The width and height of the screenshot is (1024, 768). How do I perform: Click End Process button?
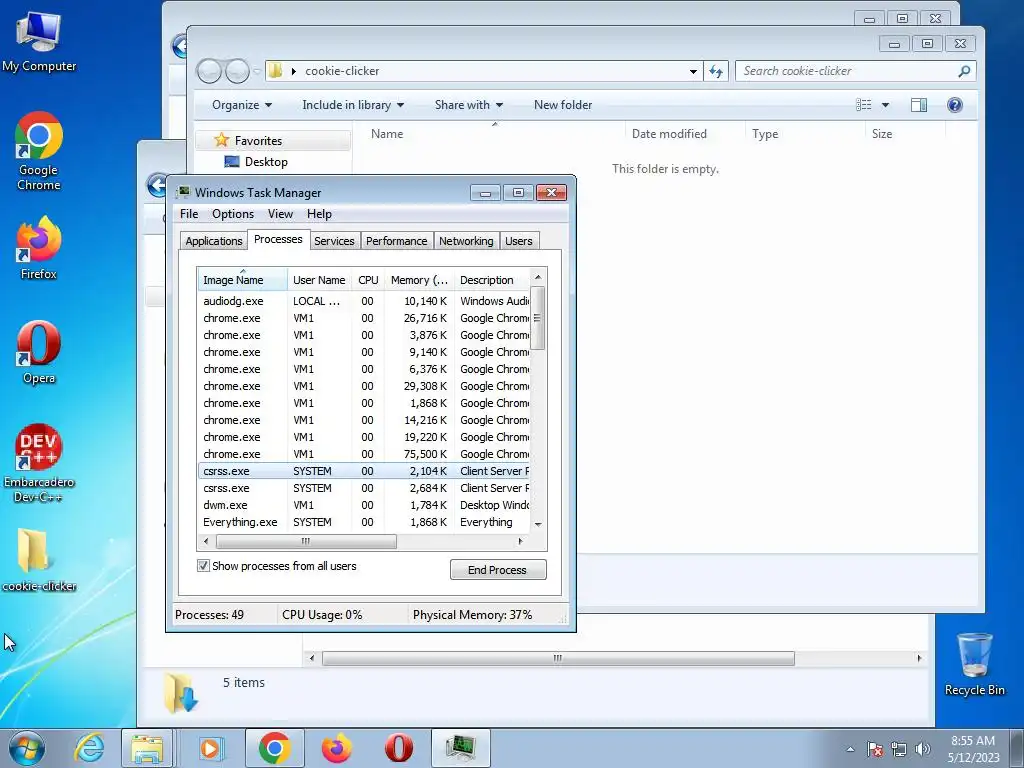click(x=498, y=570)
